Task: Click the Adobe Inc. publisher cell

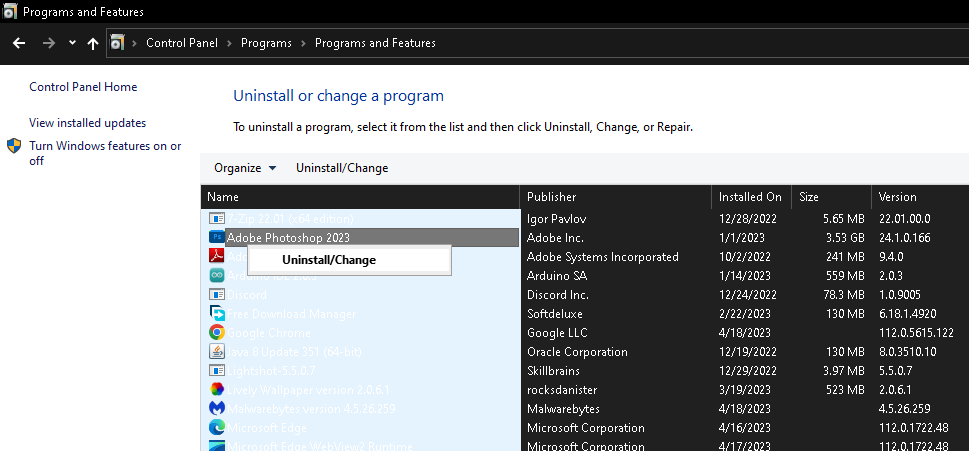Action: click(x=556, y=238)
